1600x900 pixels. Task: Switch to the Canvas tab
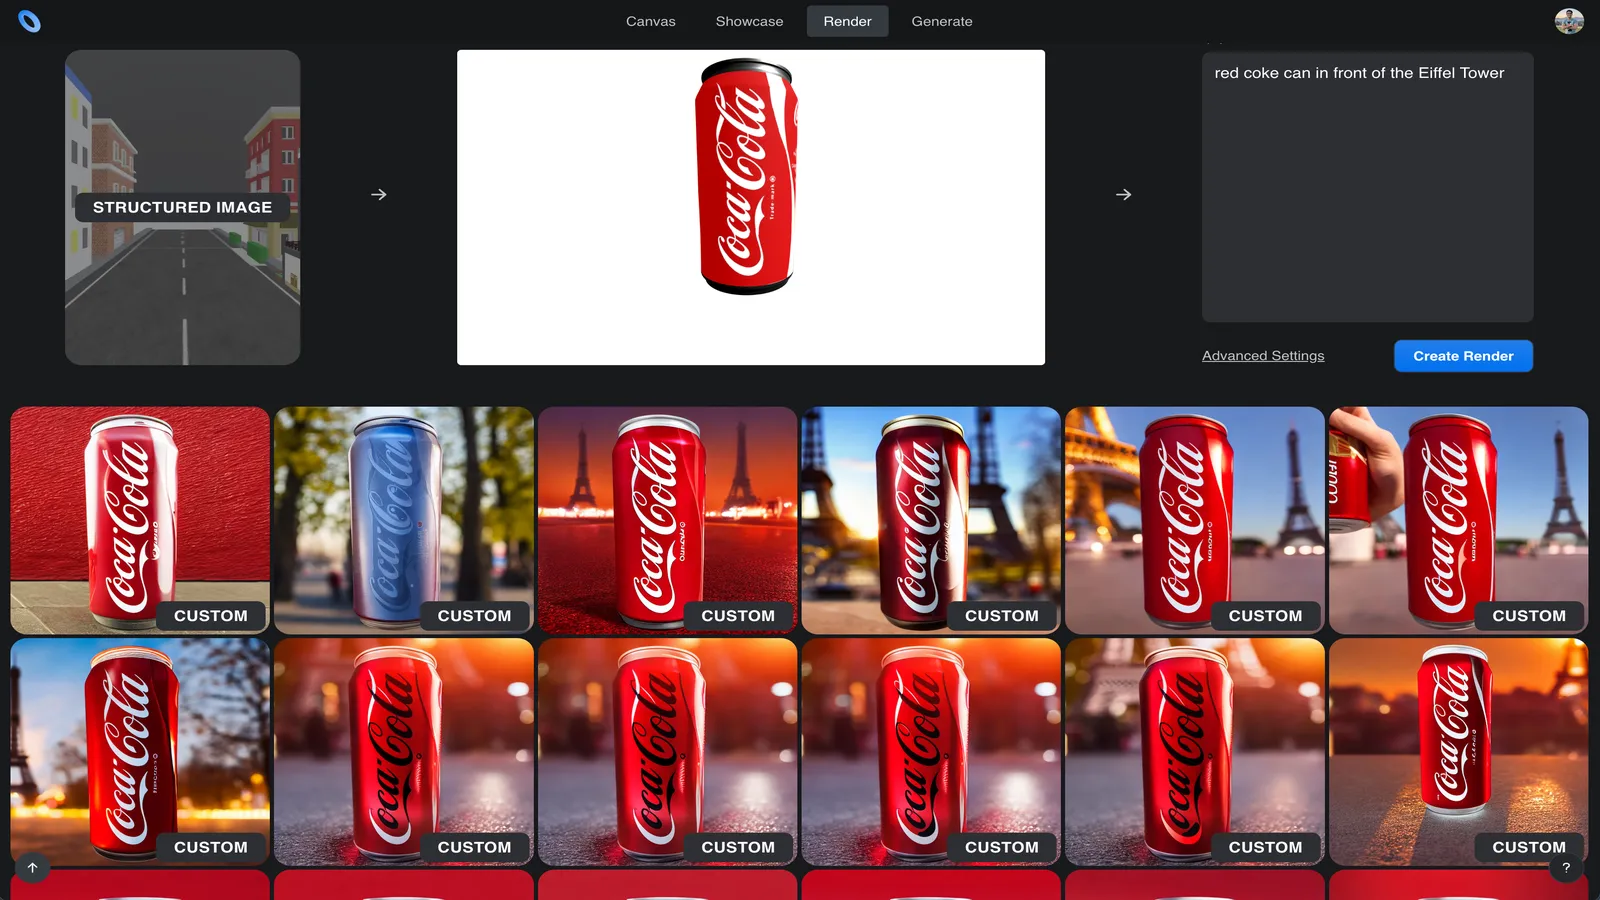coord(651,21)
